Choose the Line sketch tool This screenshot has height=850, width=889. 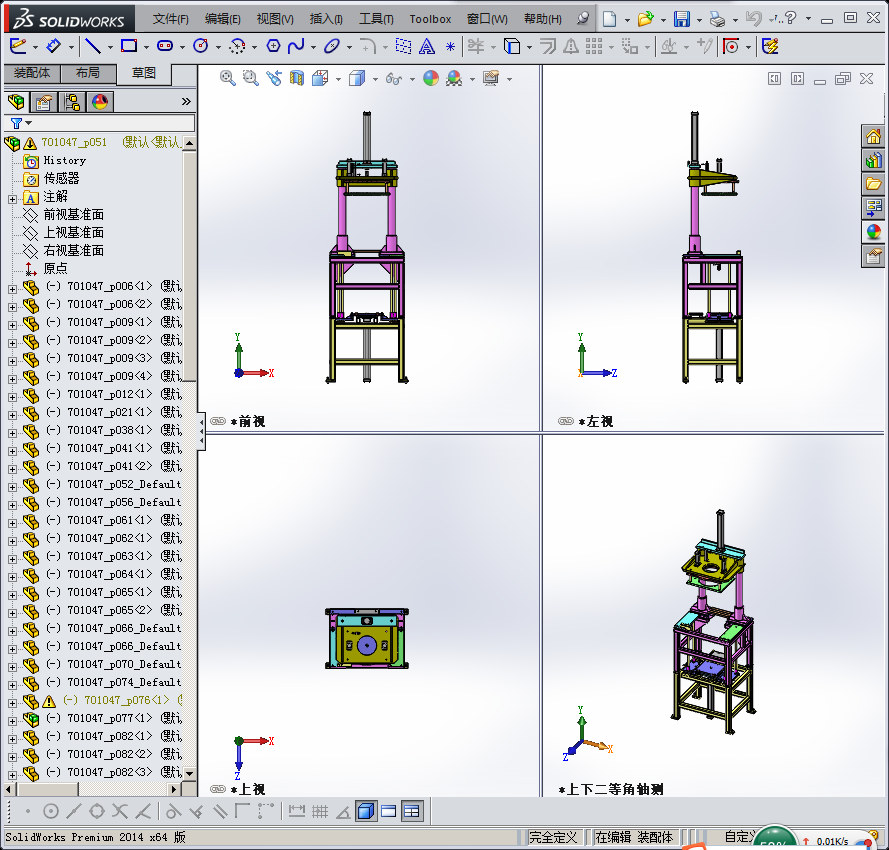[92, 46]
